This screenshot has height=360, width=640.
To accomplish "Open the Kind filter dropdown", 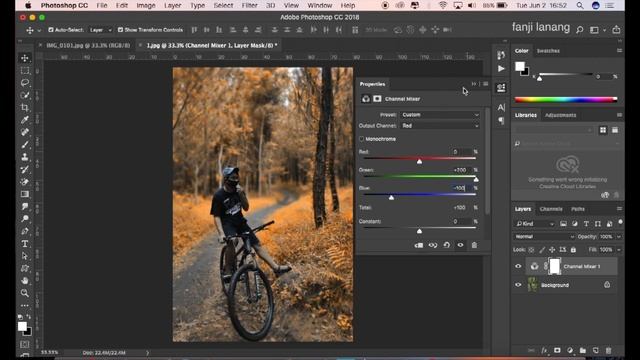I will coord(534,224).
